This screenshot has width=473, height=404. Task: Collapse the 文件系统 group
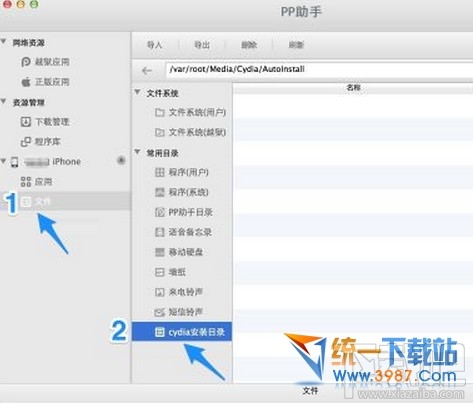coord(138,92)
